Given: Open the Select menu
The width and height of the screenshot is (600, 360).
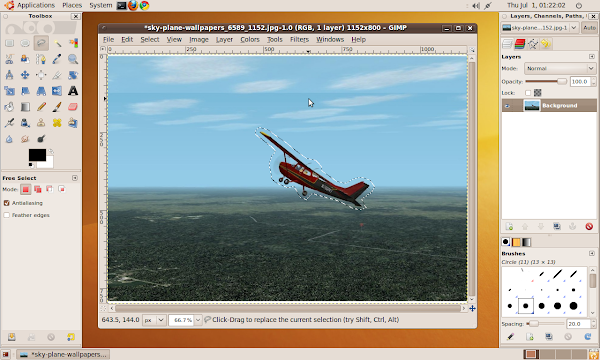Looking at the screenshot, I should coord(150,39).
